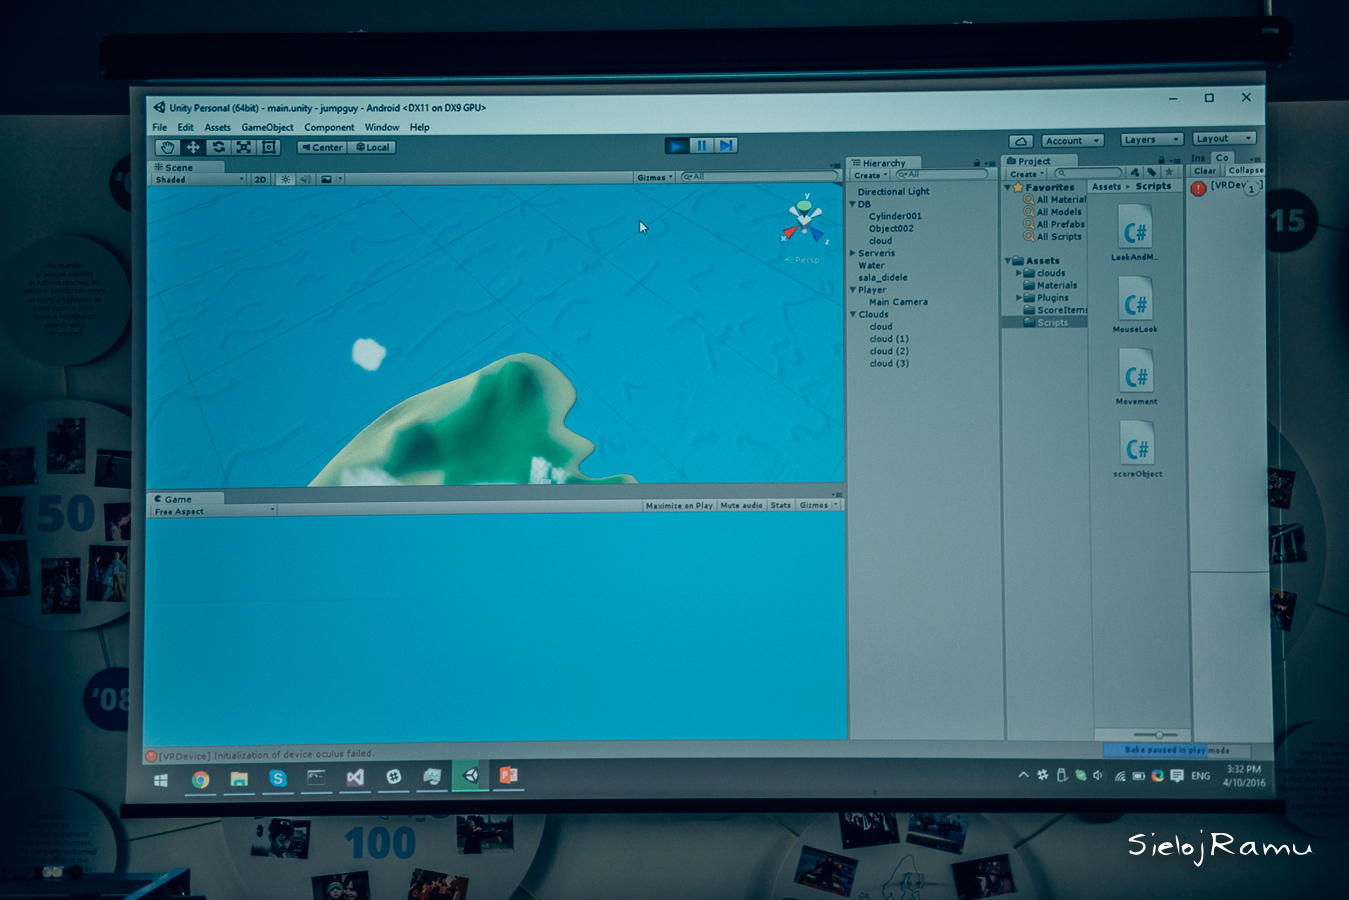Open the Help menu
The image size is (1349, 900).
tap(420, 128)
